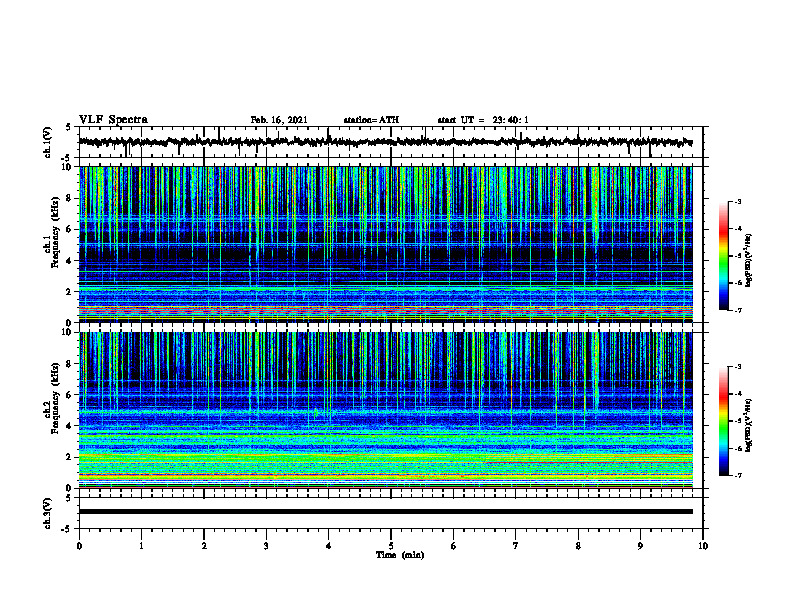Click the ch.1 spectrogram color bar
Viewport: 792px width, 612px height.
723,256
